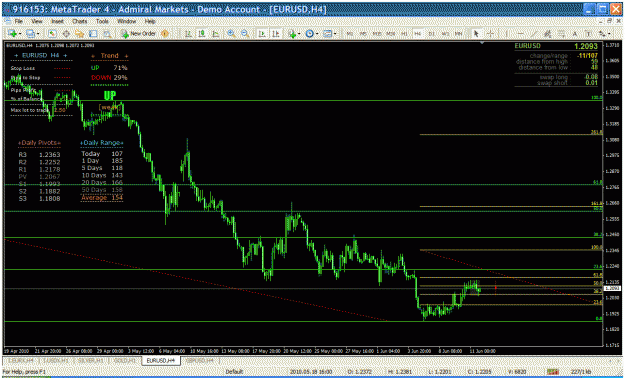Click the Default profile in status bar
This screenshot has width=625, height=378.
[234, 372]
